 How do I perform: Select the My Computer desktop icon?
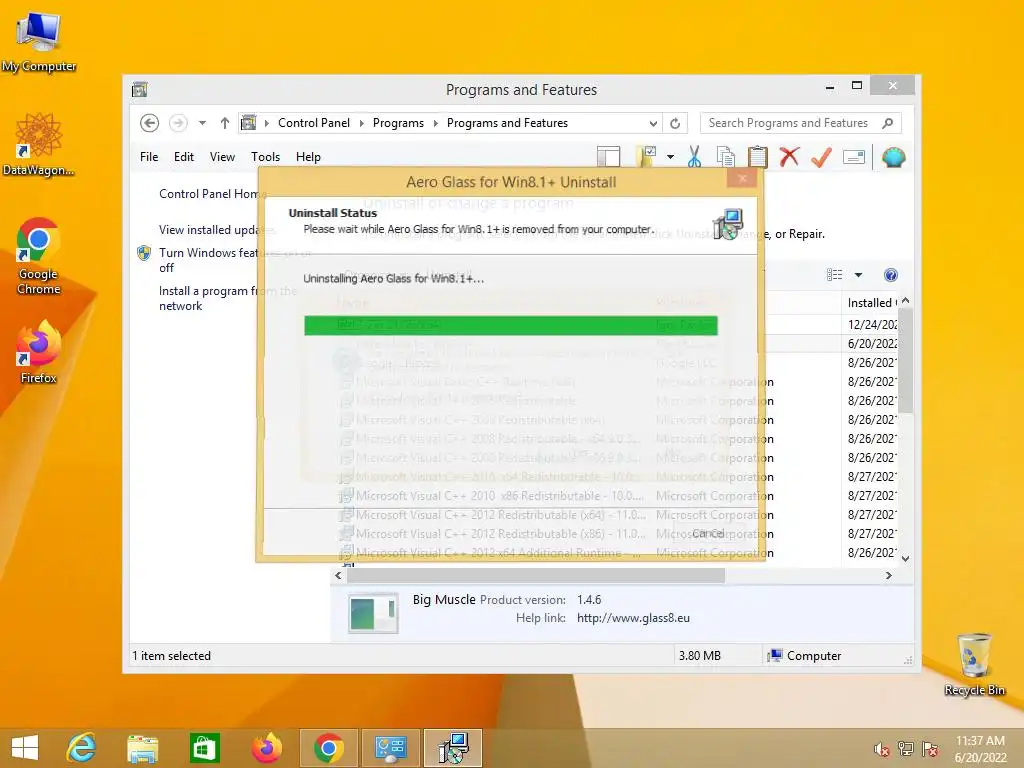pos(39,42)
